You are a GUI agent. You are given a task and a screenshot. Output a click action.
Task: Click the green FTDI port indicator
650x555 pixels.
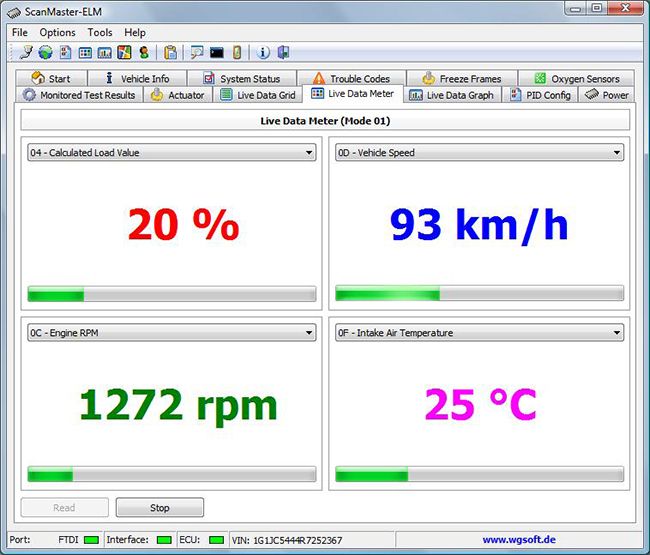91,540
